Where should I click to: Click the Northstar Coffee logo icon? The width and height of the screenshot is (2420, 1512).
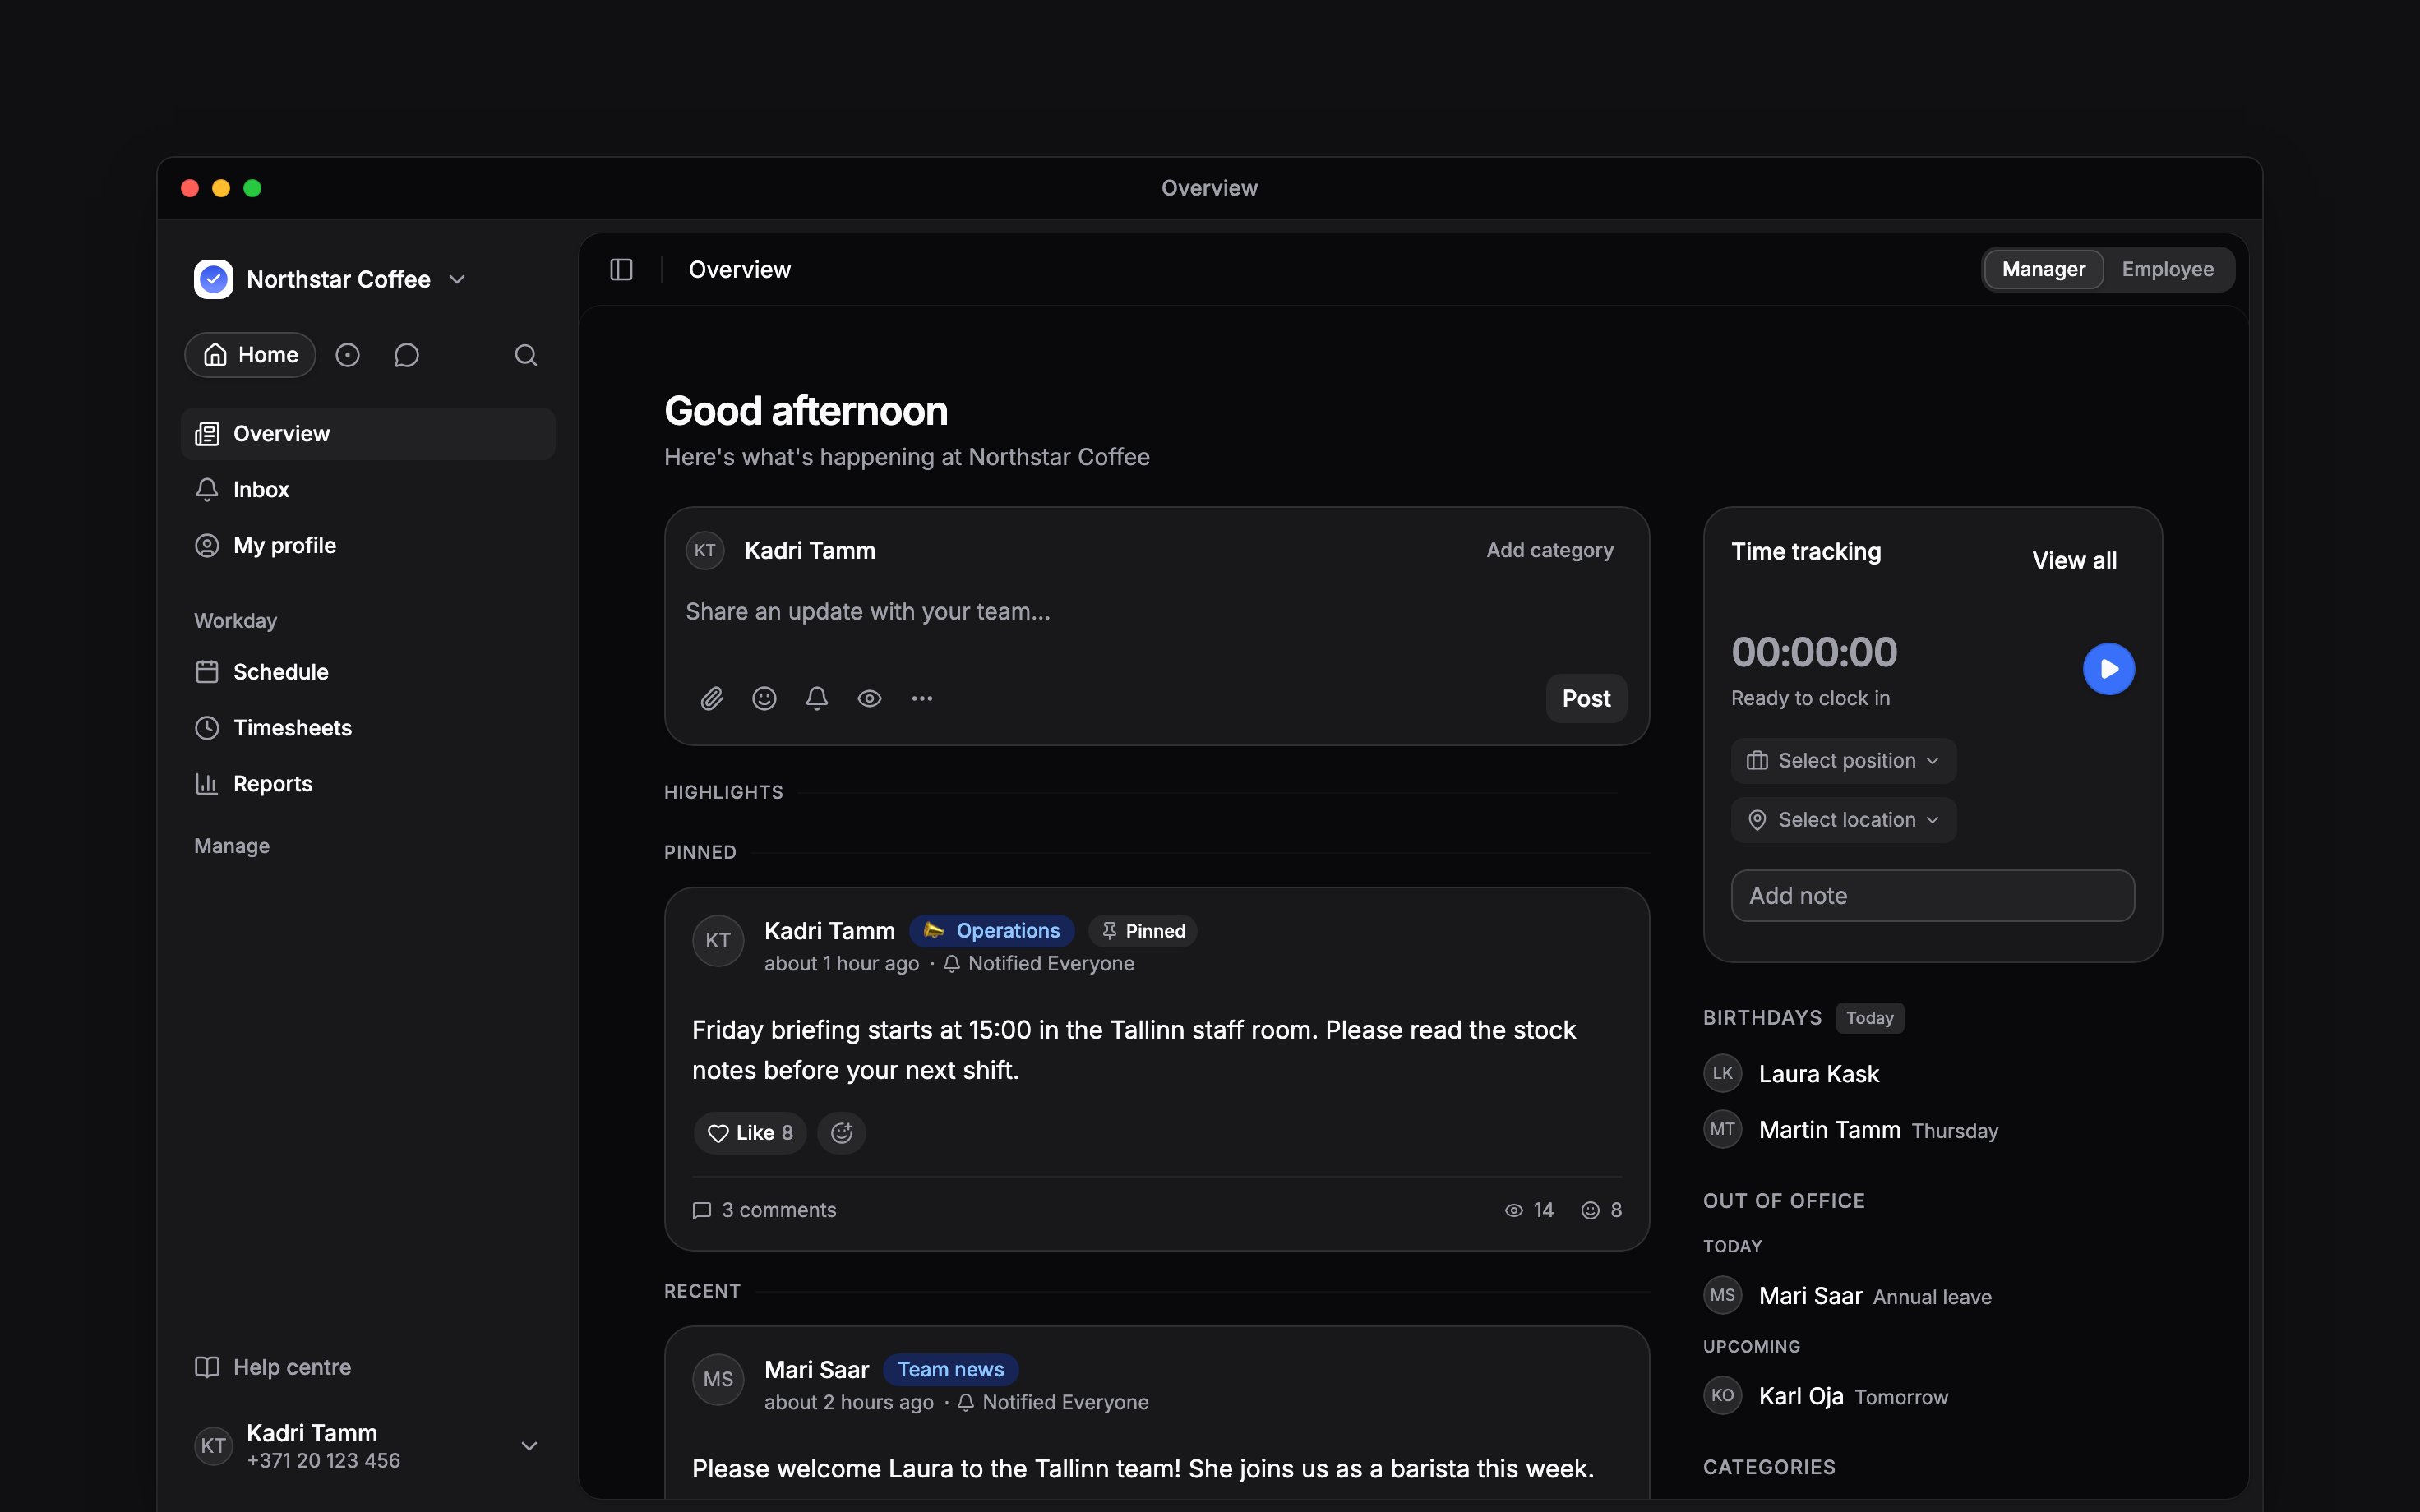tap(213, 279)
